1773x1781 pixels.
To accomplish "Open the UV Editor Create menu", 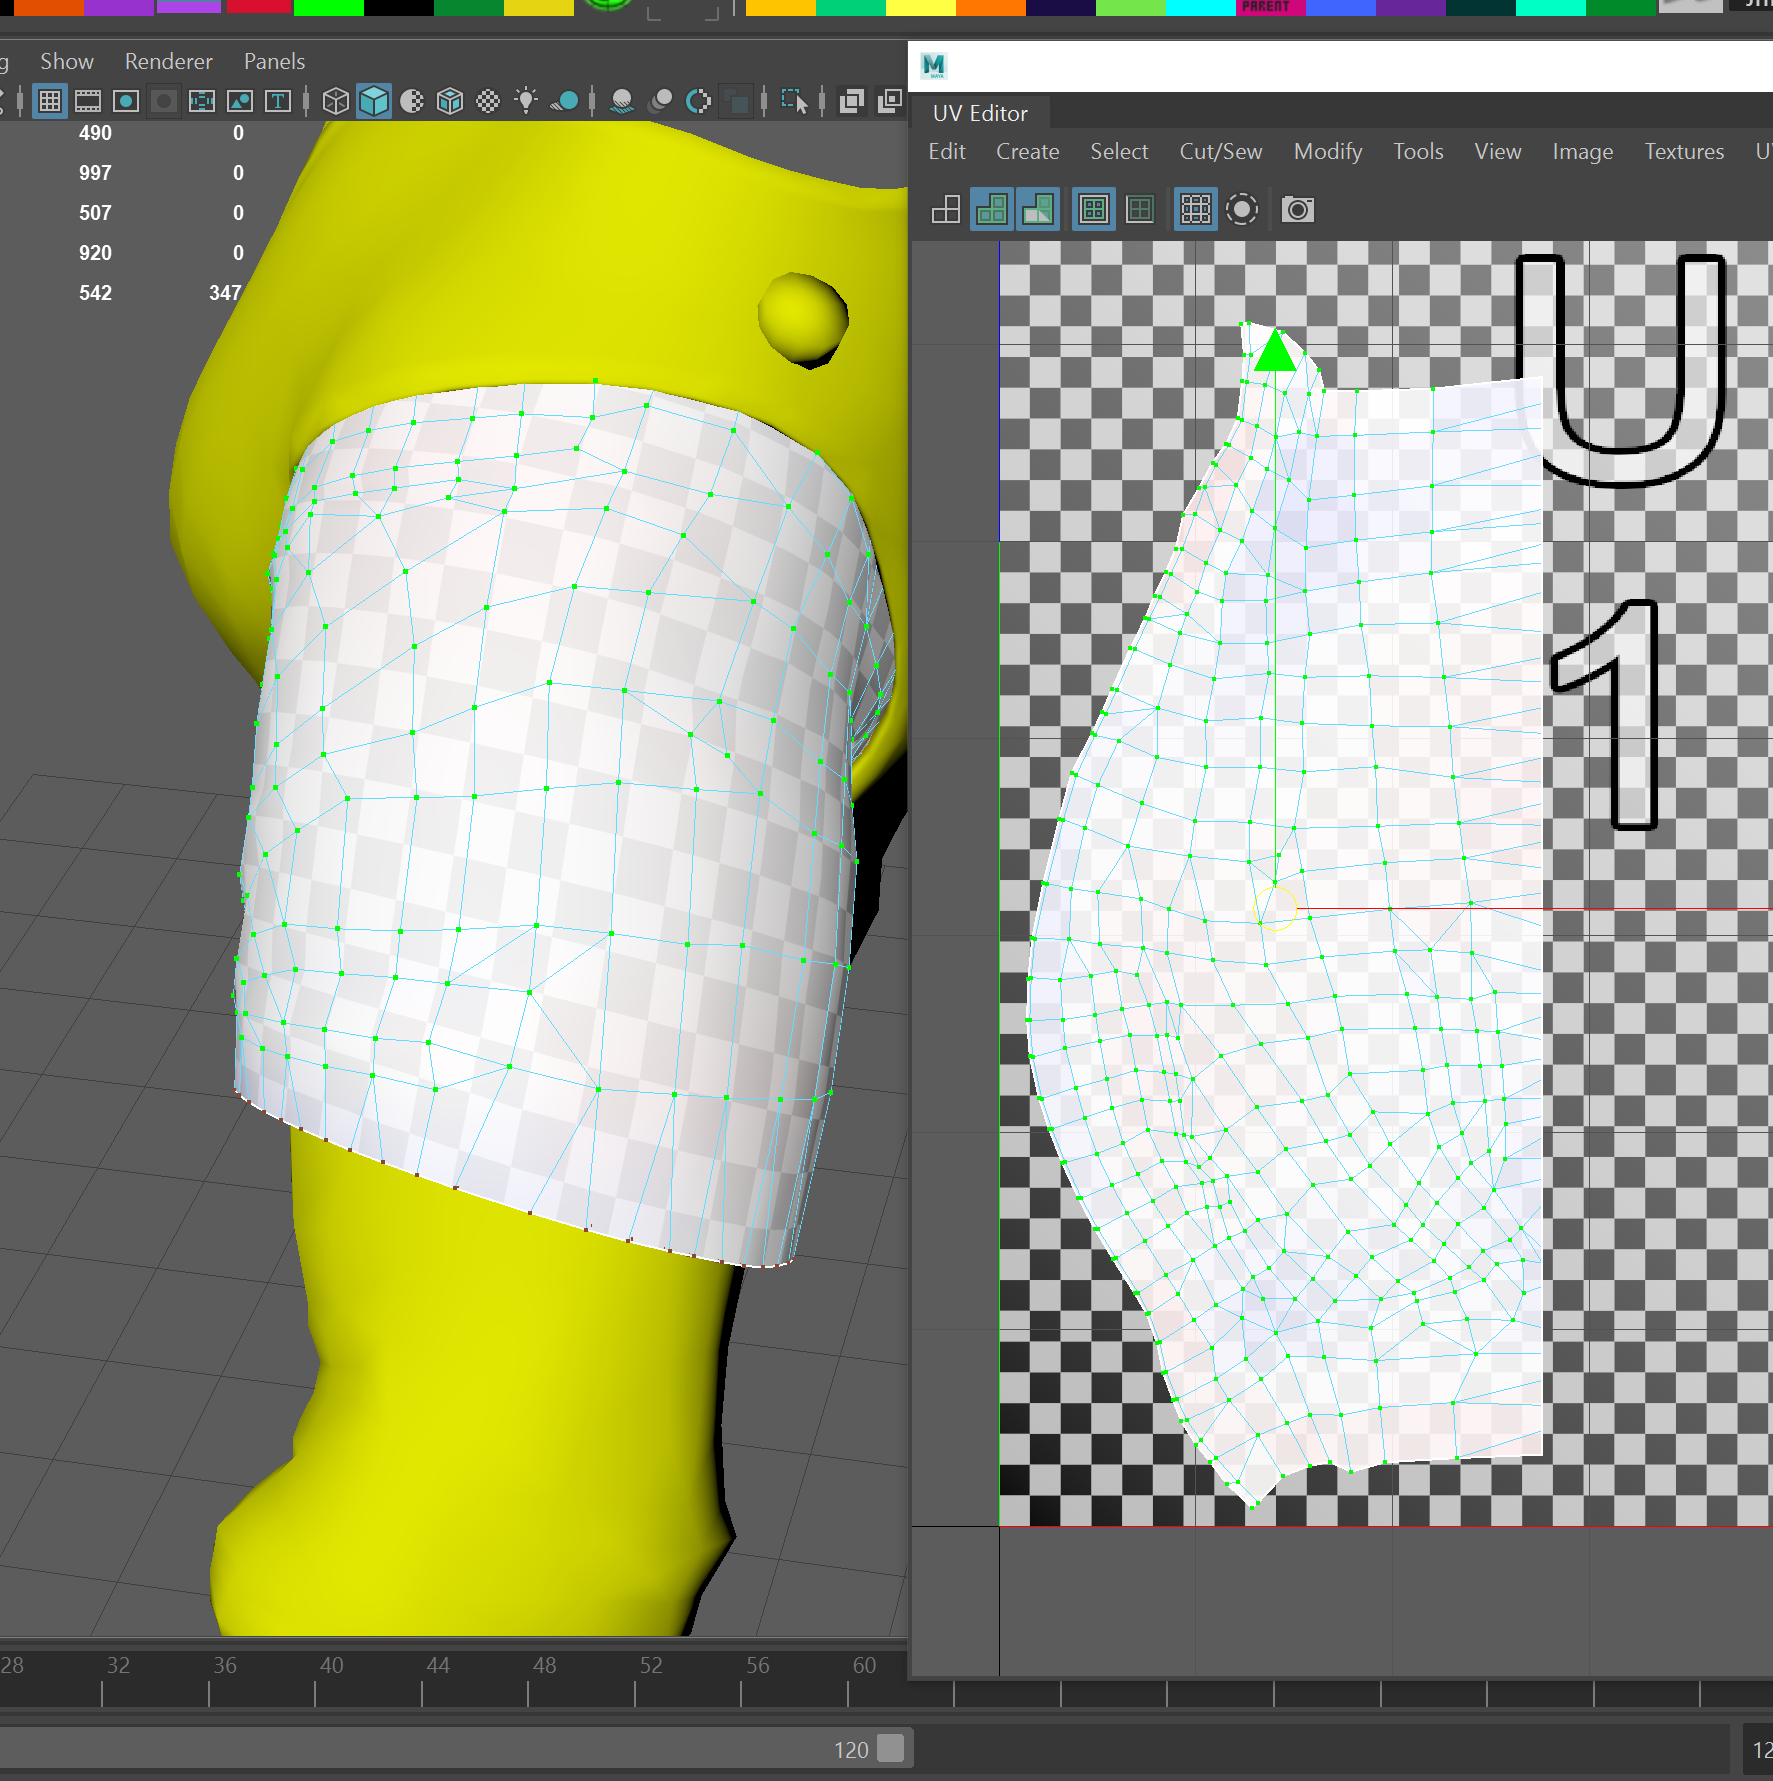I will click(x=1028, y=151).
